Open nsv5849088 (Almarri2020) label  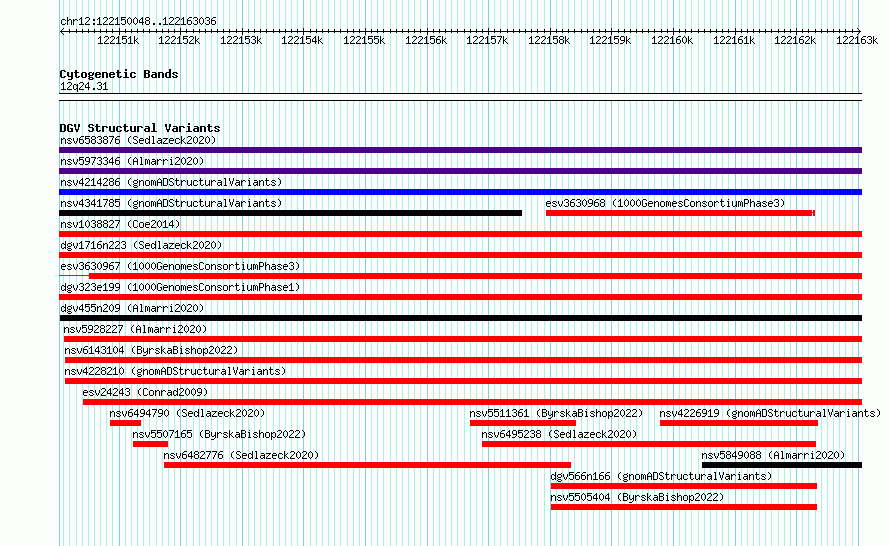click(773, 455)
